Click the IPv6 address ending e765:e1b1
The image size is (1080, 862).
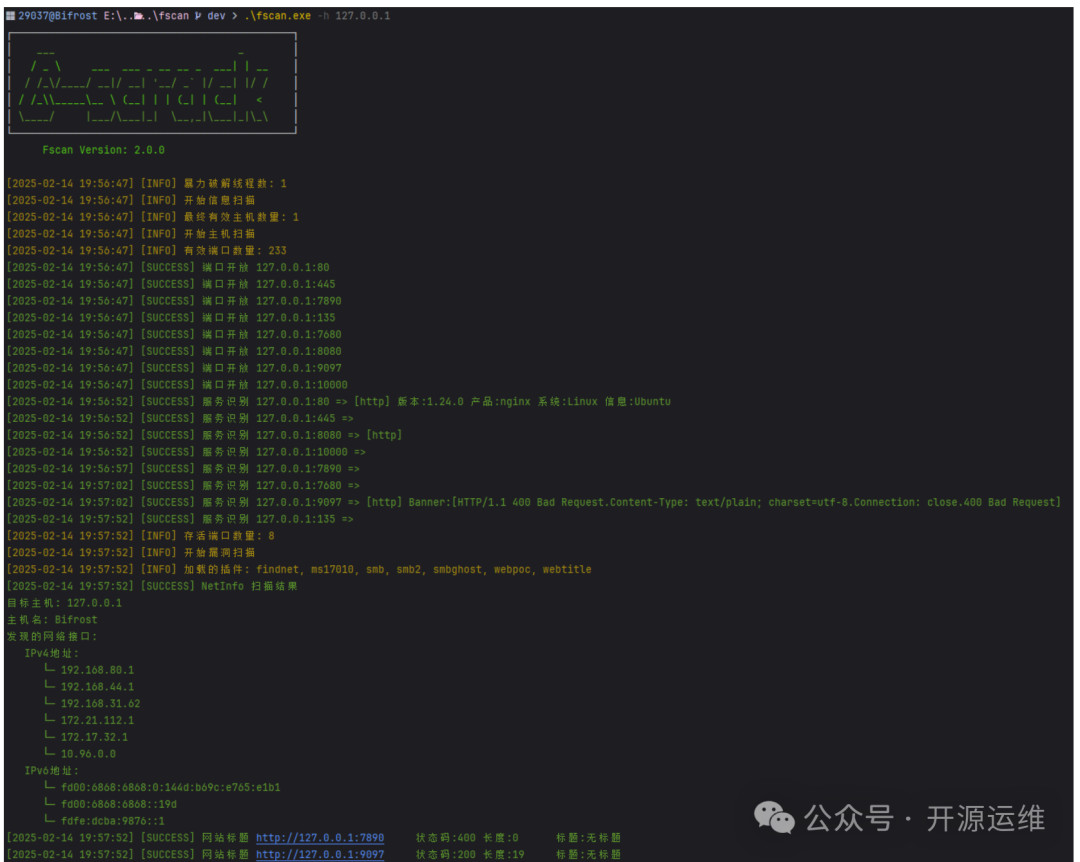coord(171,788)
